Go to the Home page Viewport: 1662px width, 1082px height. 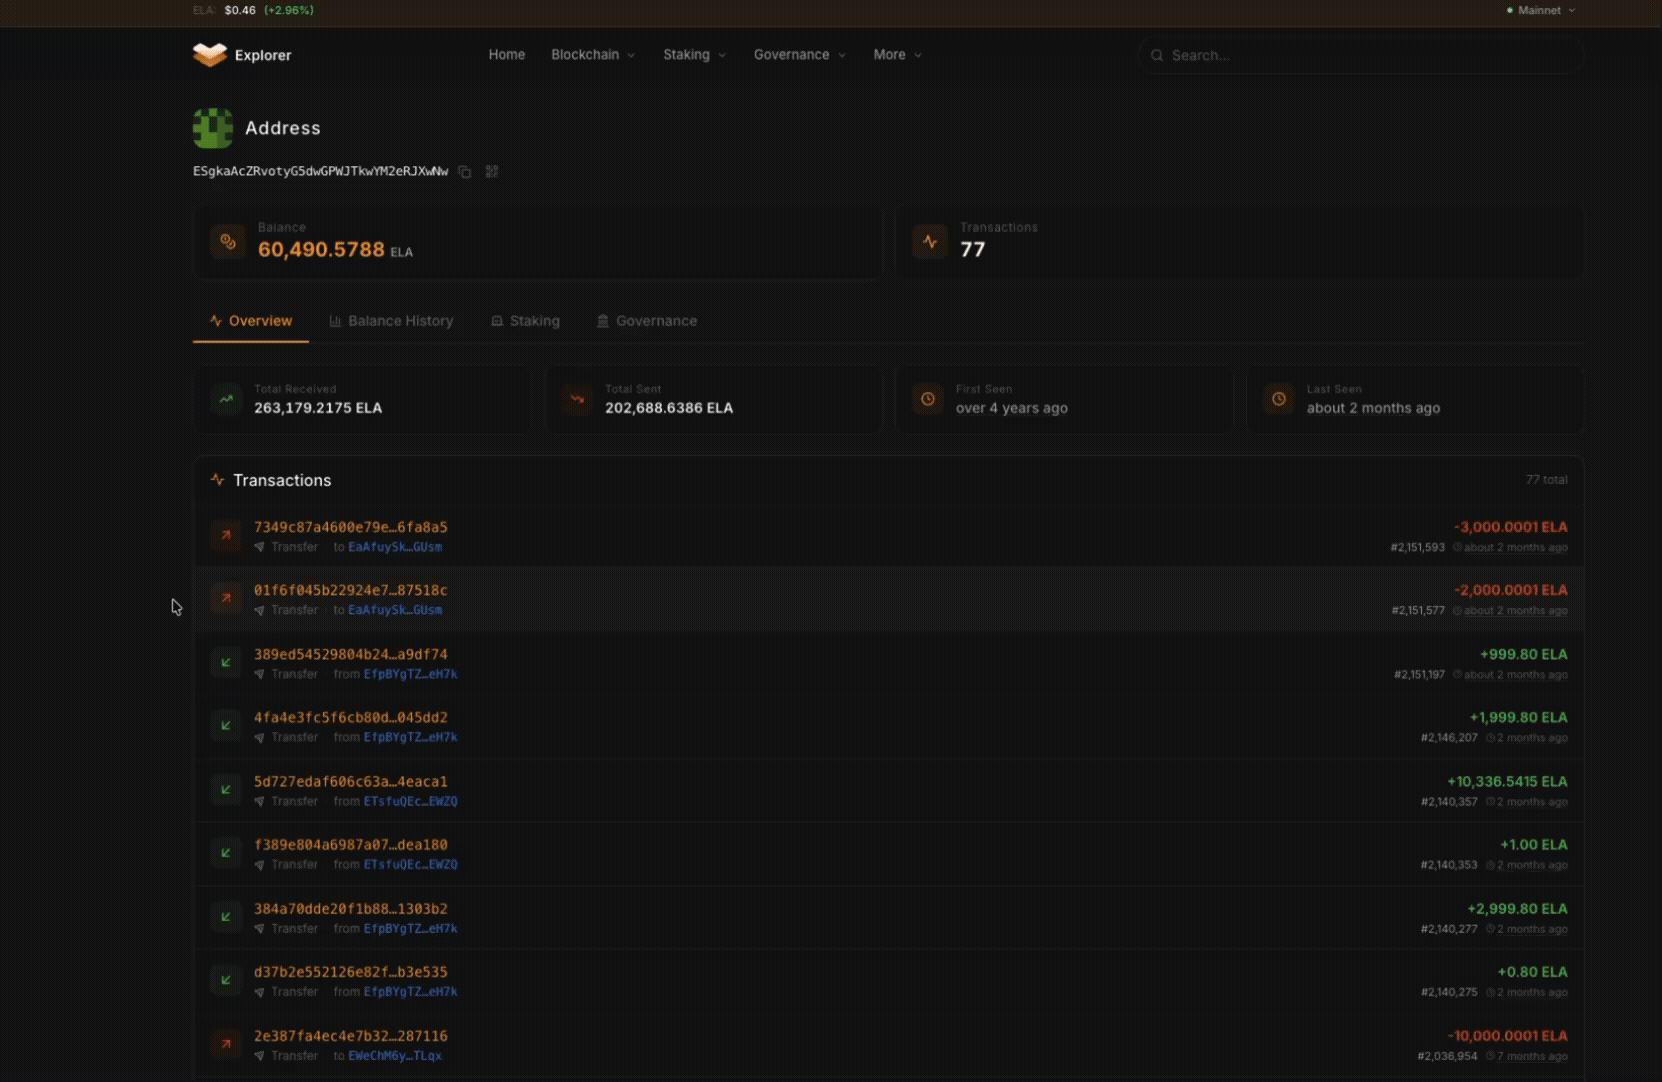(506, 55)
